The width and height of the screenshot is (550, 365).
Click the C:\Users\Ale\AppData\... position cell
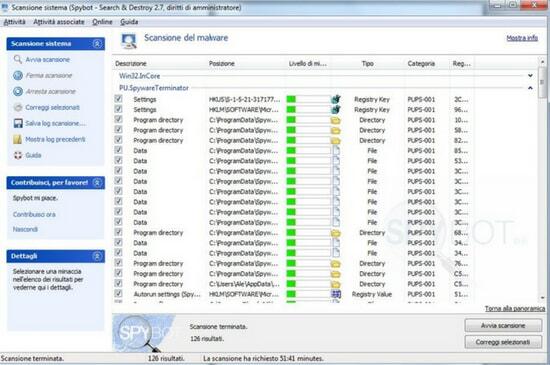(x=244, y=284)
